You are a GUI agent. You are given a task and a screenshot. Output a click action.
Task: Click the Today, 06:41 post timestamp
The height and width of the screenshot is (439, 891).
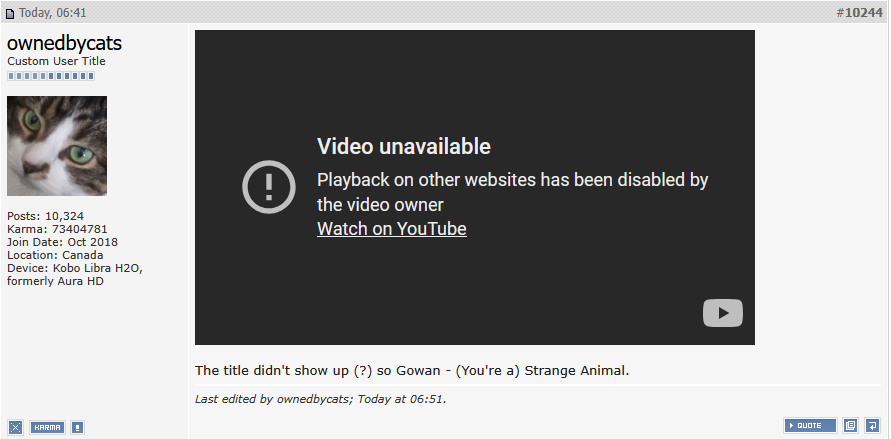tap(53, 12)
